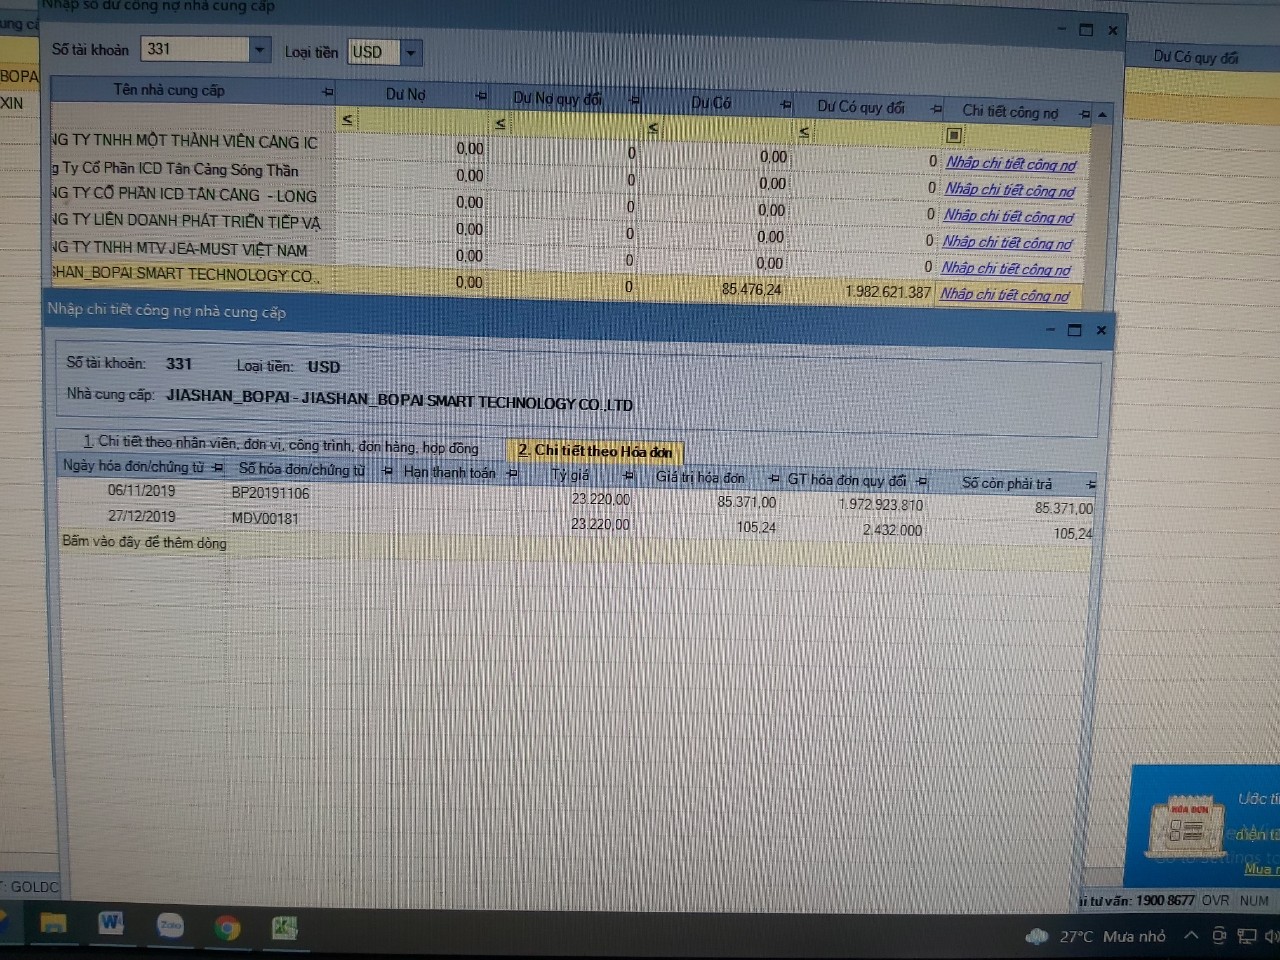The height and width of the screenshot is (960, 1280).
Task: Click pin icon on Dư Nợ column header
Action: pos(481,96)
